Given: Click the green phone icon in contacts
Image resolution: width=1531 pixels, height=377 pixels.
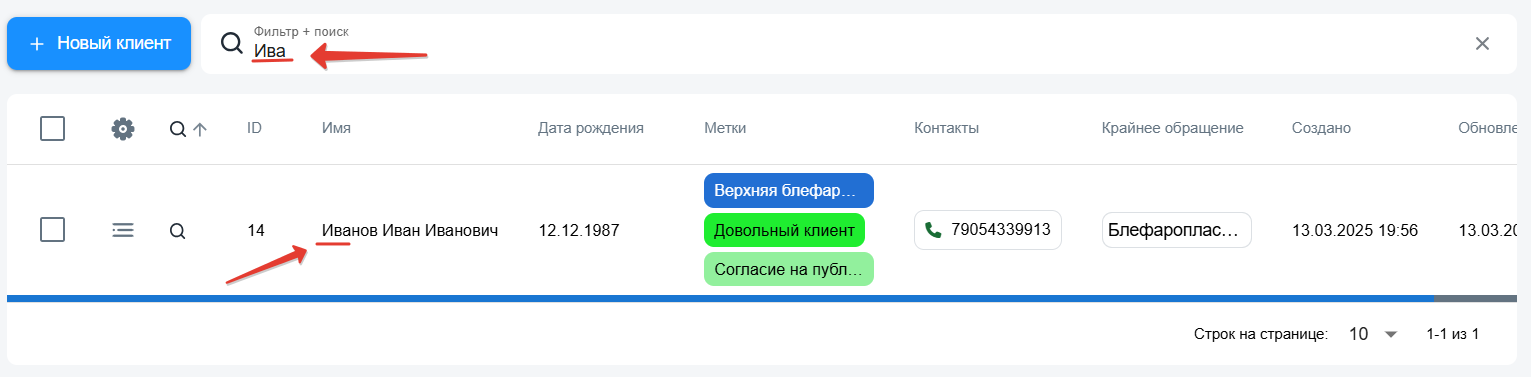Looking at the screenshot, I should click(933, 230).
